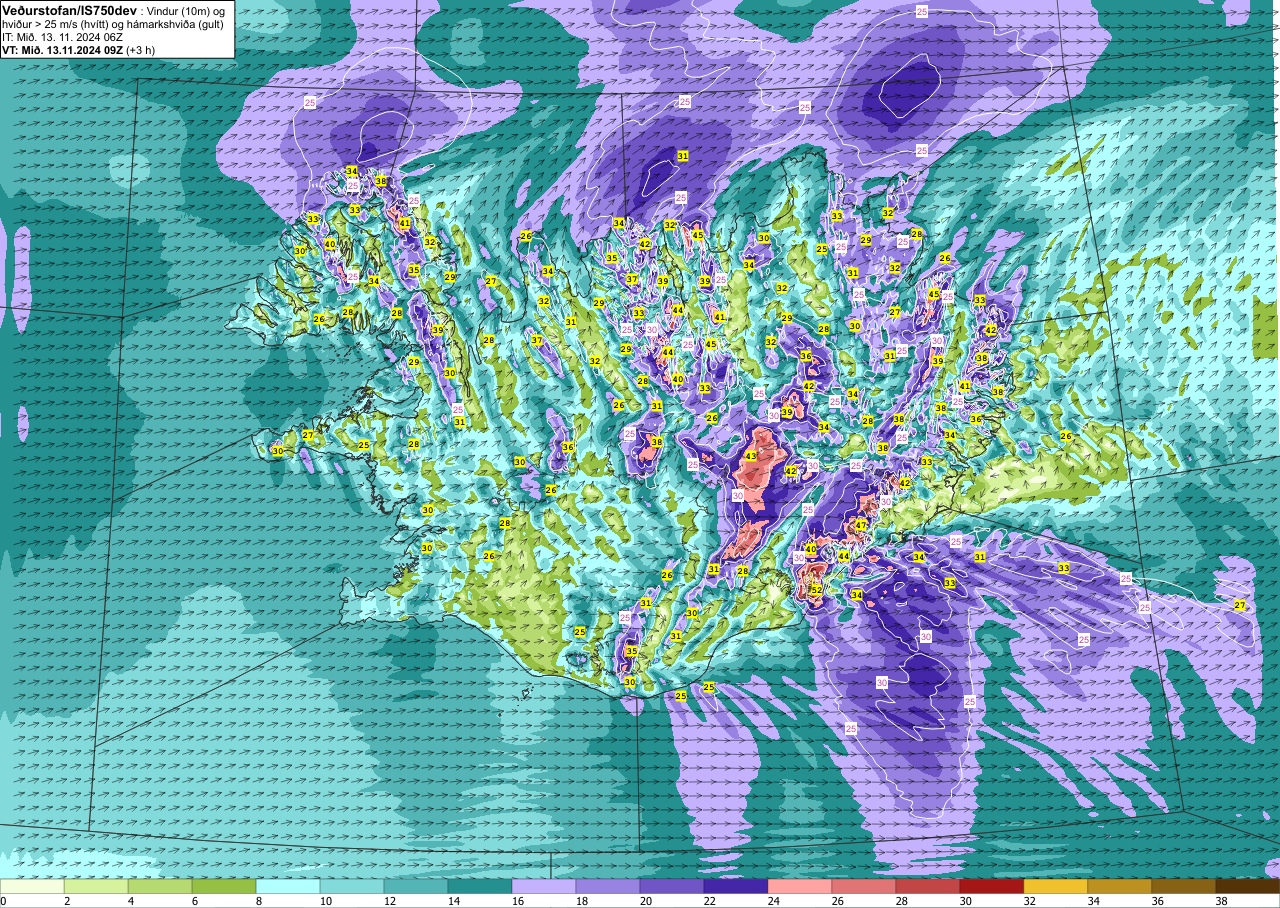Click the '24' tick label on legend scale
Viewport: 1280px width, 908px height.
[774, 901]
